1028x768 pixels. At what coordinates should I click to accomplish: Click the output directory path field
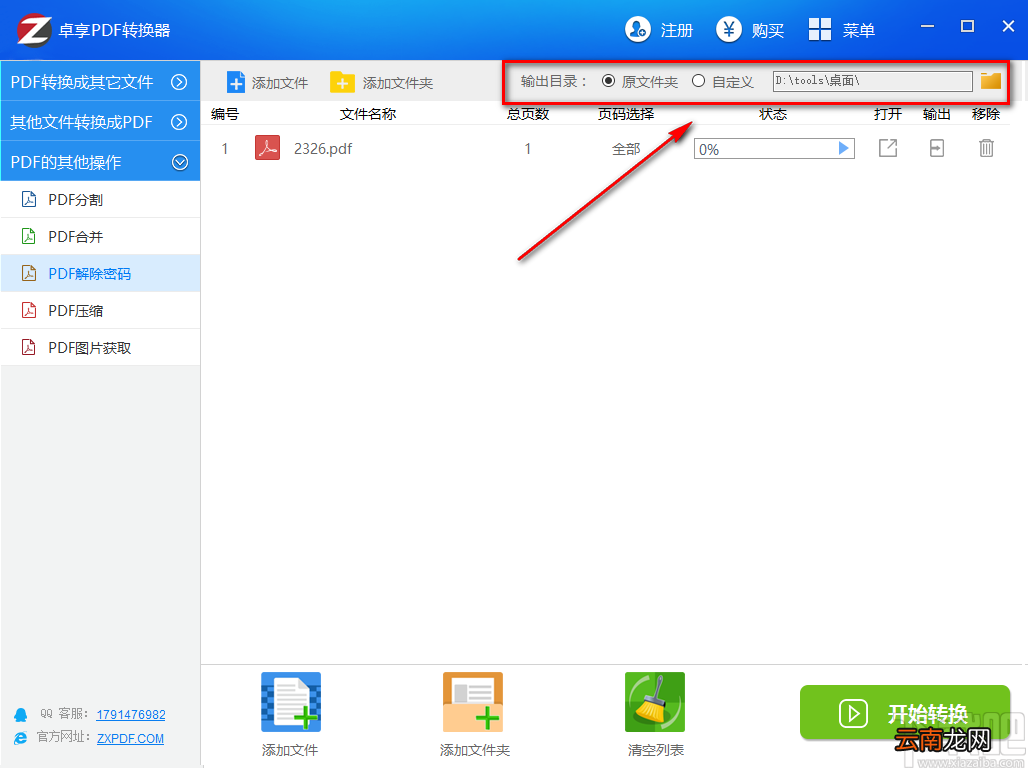coord(872,81)
